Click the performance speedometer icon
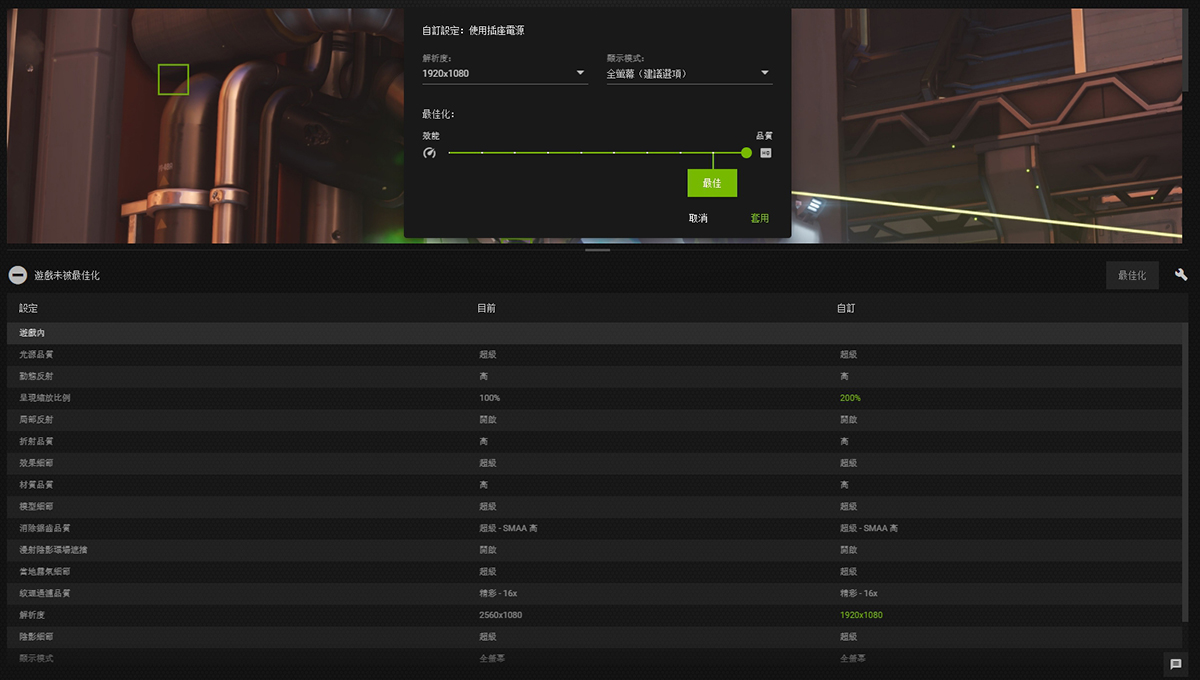The image size is (1200, 680). (429, 153)
